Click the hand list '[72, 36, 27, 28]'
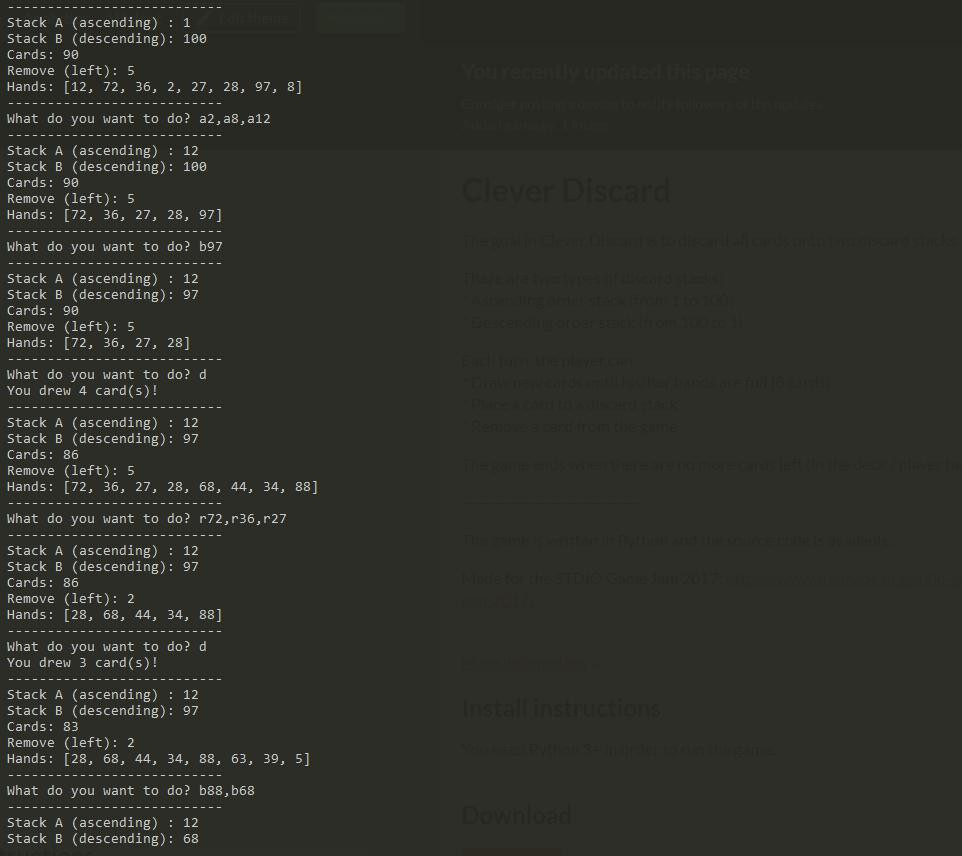962x856 pixels. pyautogui.click(x=99, y=342)
